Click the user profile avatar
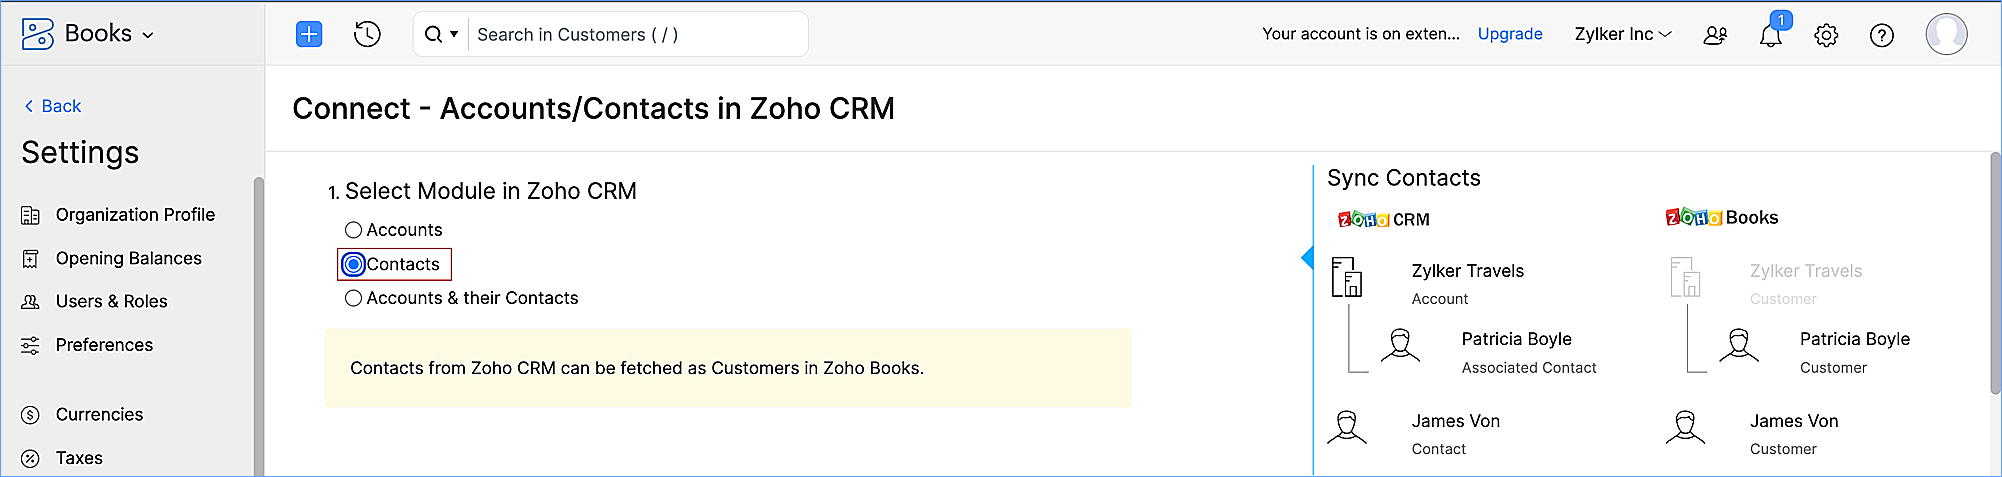Image resolution: width=2002 pixels, height=477 pixels. coord(1946,35)
